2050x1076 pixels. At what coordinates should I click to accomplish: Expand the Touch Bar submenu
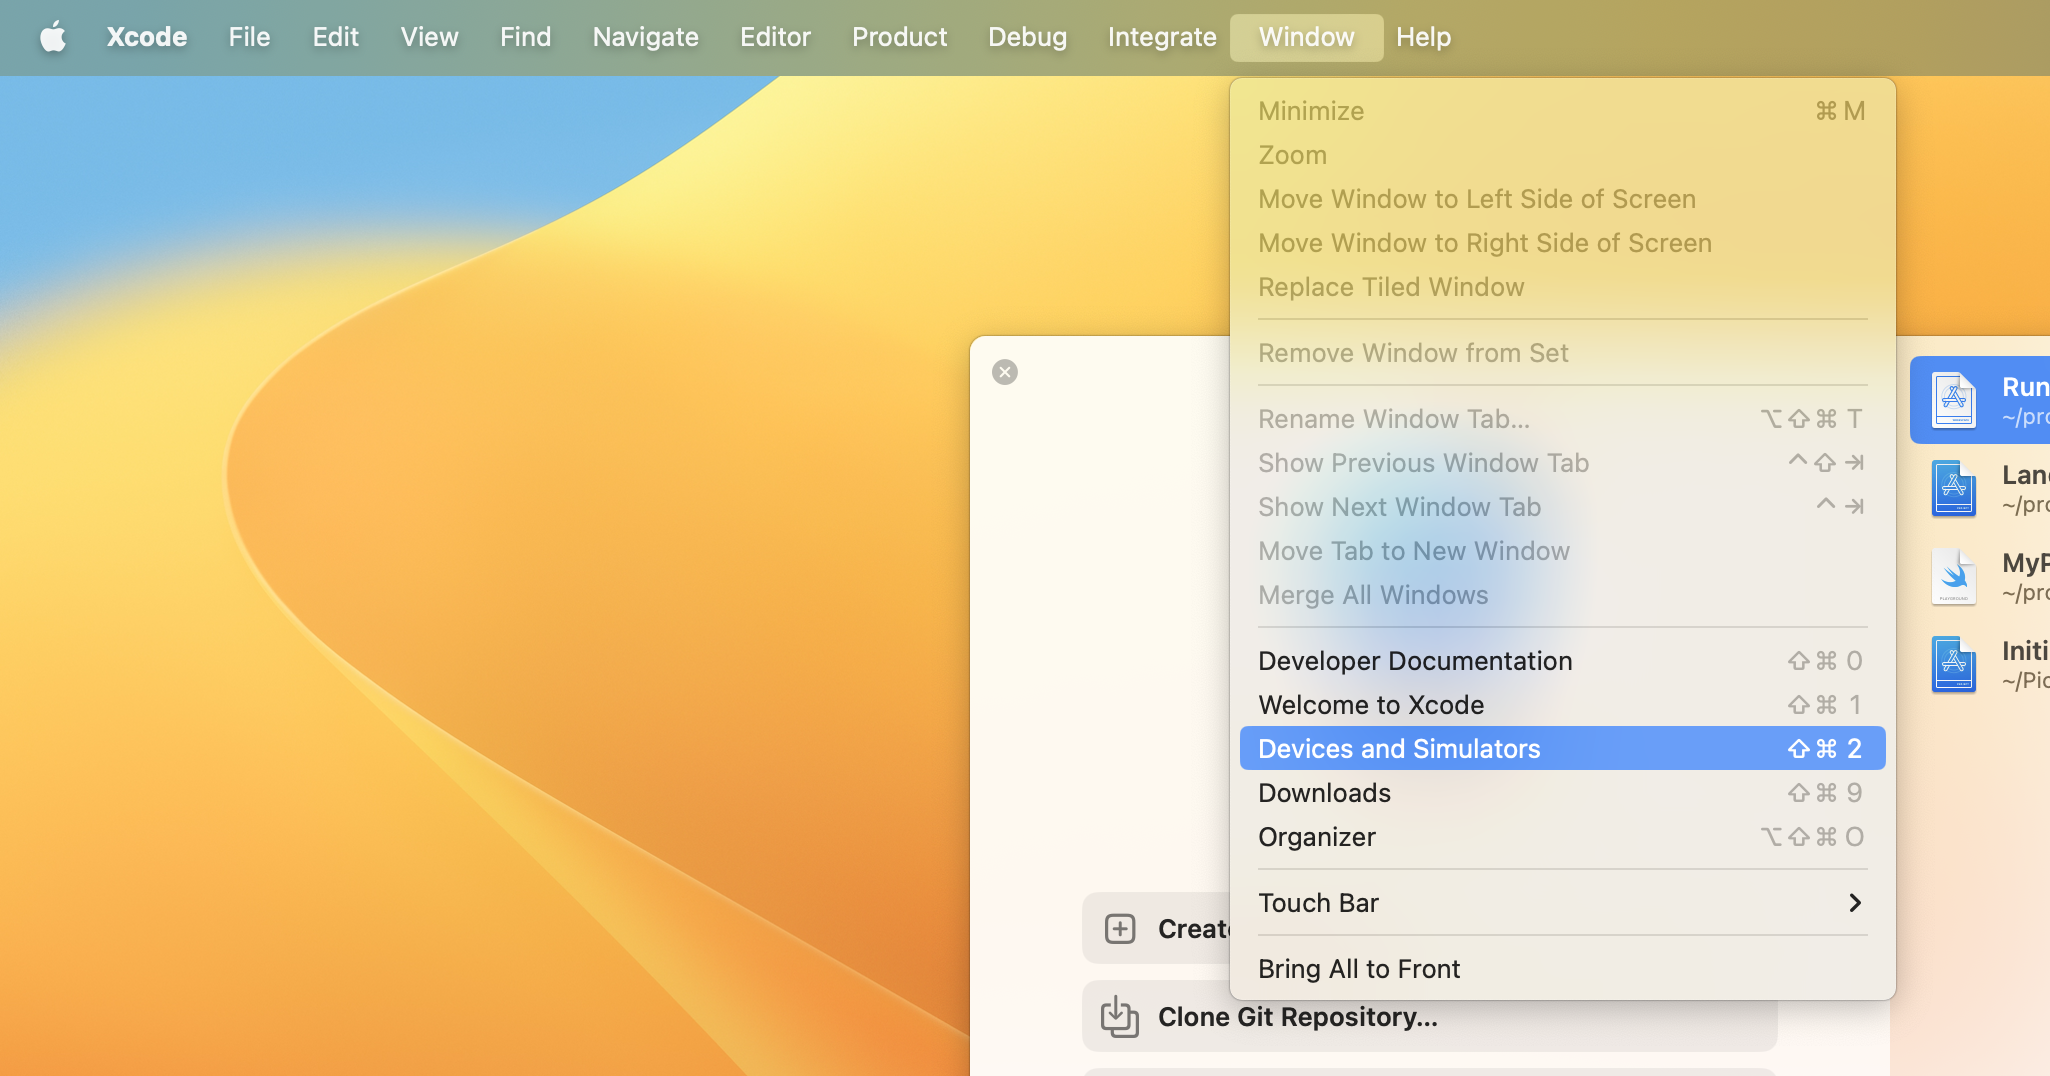tap(1319, 902)
